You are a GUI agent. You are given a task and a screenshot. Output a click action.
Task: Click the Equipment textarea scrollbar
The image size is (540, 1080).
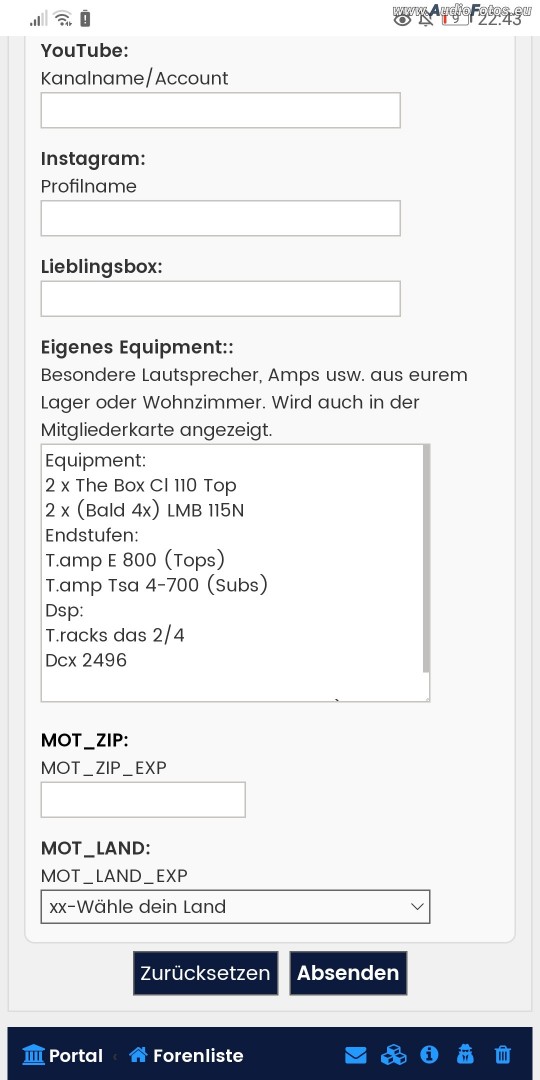(426, 559)
